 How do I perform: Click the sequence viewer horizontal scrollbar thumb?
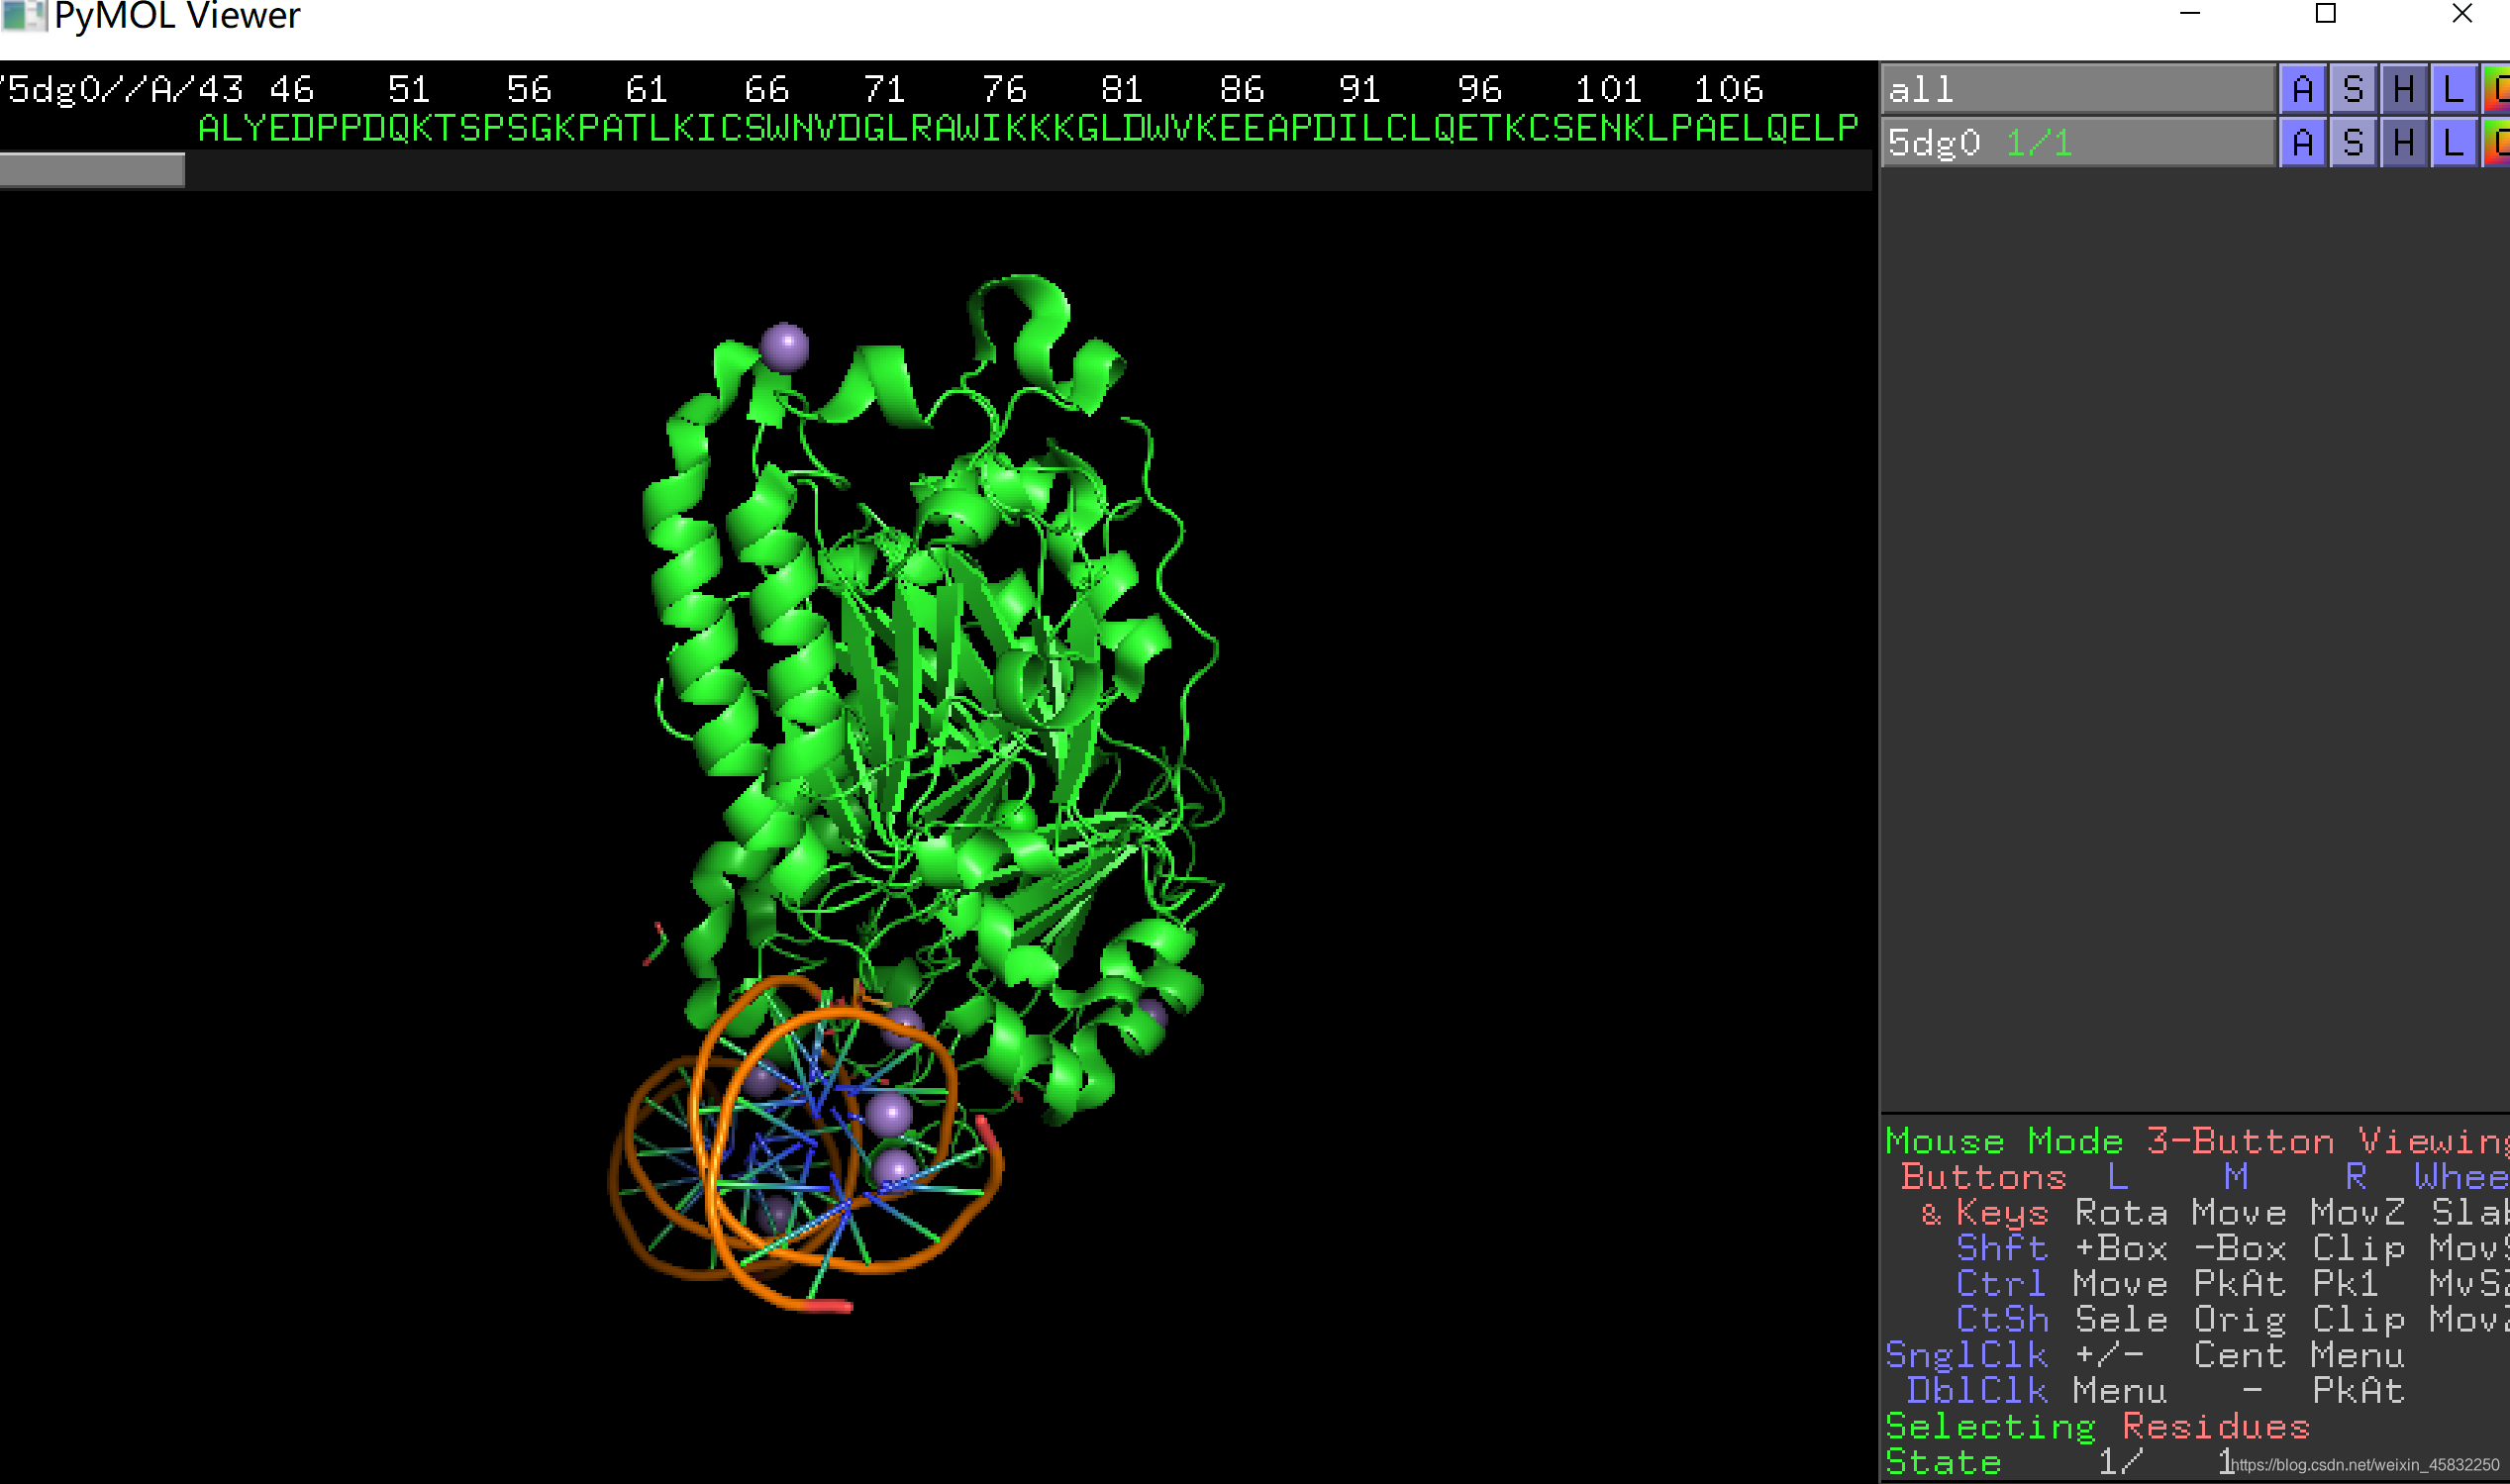[92, 170]
